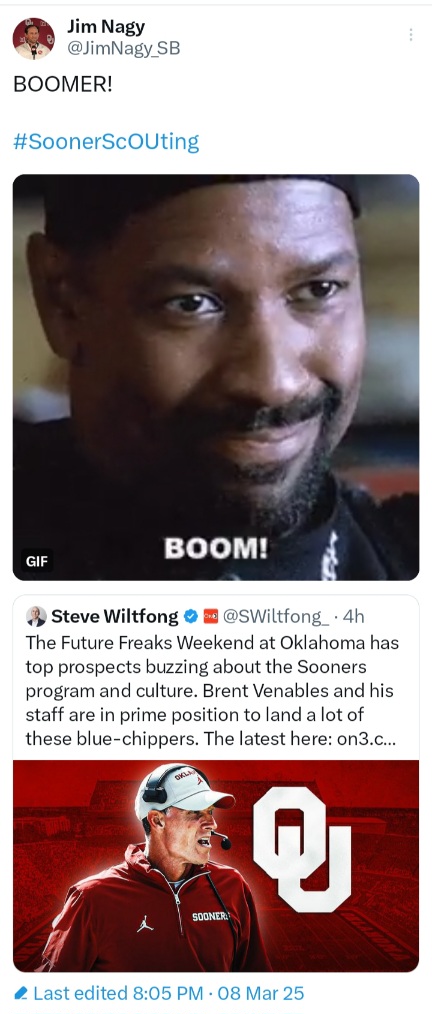
Task: Tap the 4h timestamp on quoted tweet
Action: point(354,617)
